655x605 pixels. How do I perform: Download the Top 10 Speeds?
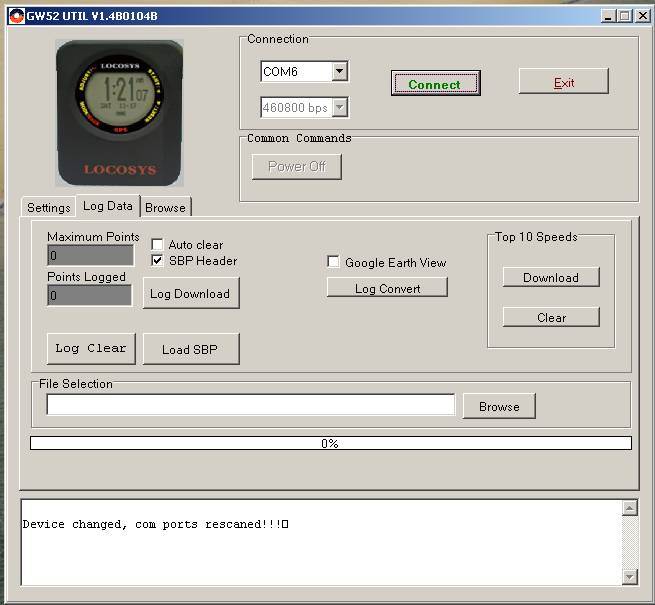pos(550,277)
